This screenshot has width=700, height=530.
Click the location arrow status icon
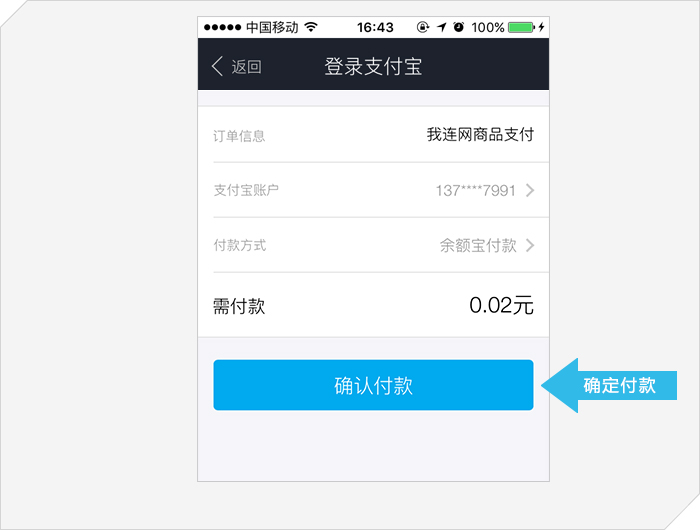442,27
